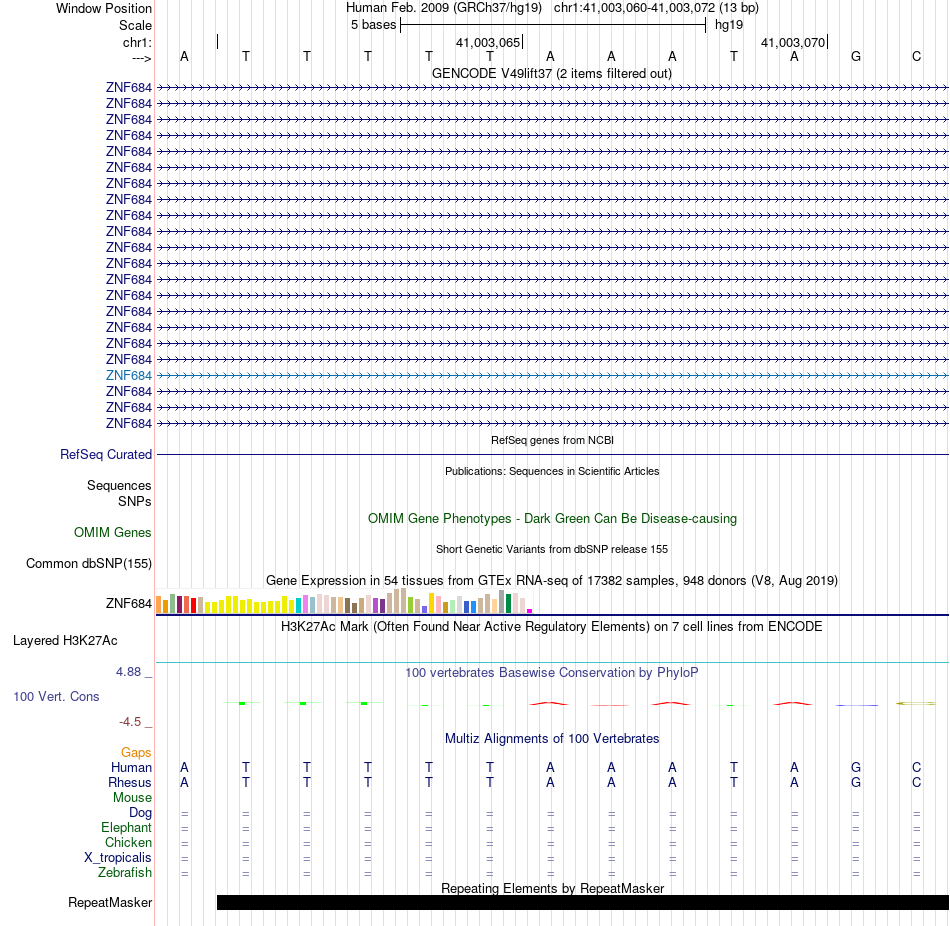Open Multiz Alignments of 100 Vertebrates title
The width and height of the screenshot is (950, 926).
click(552, 739)
